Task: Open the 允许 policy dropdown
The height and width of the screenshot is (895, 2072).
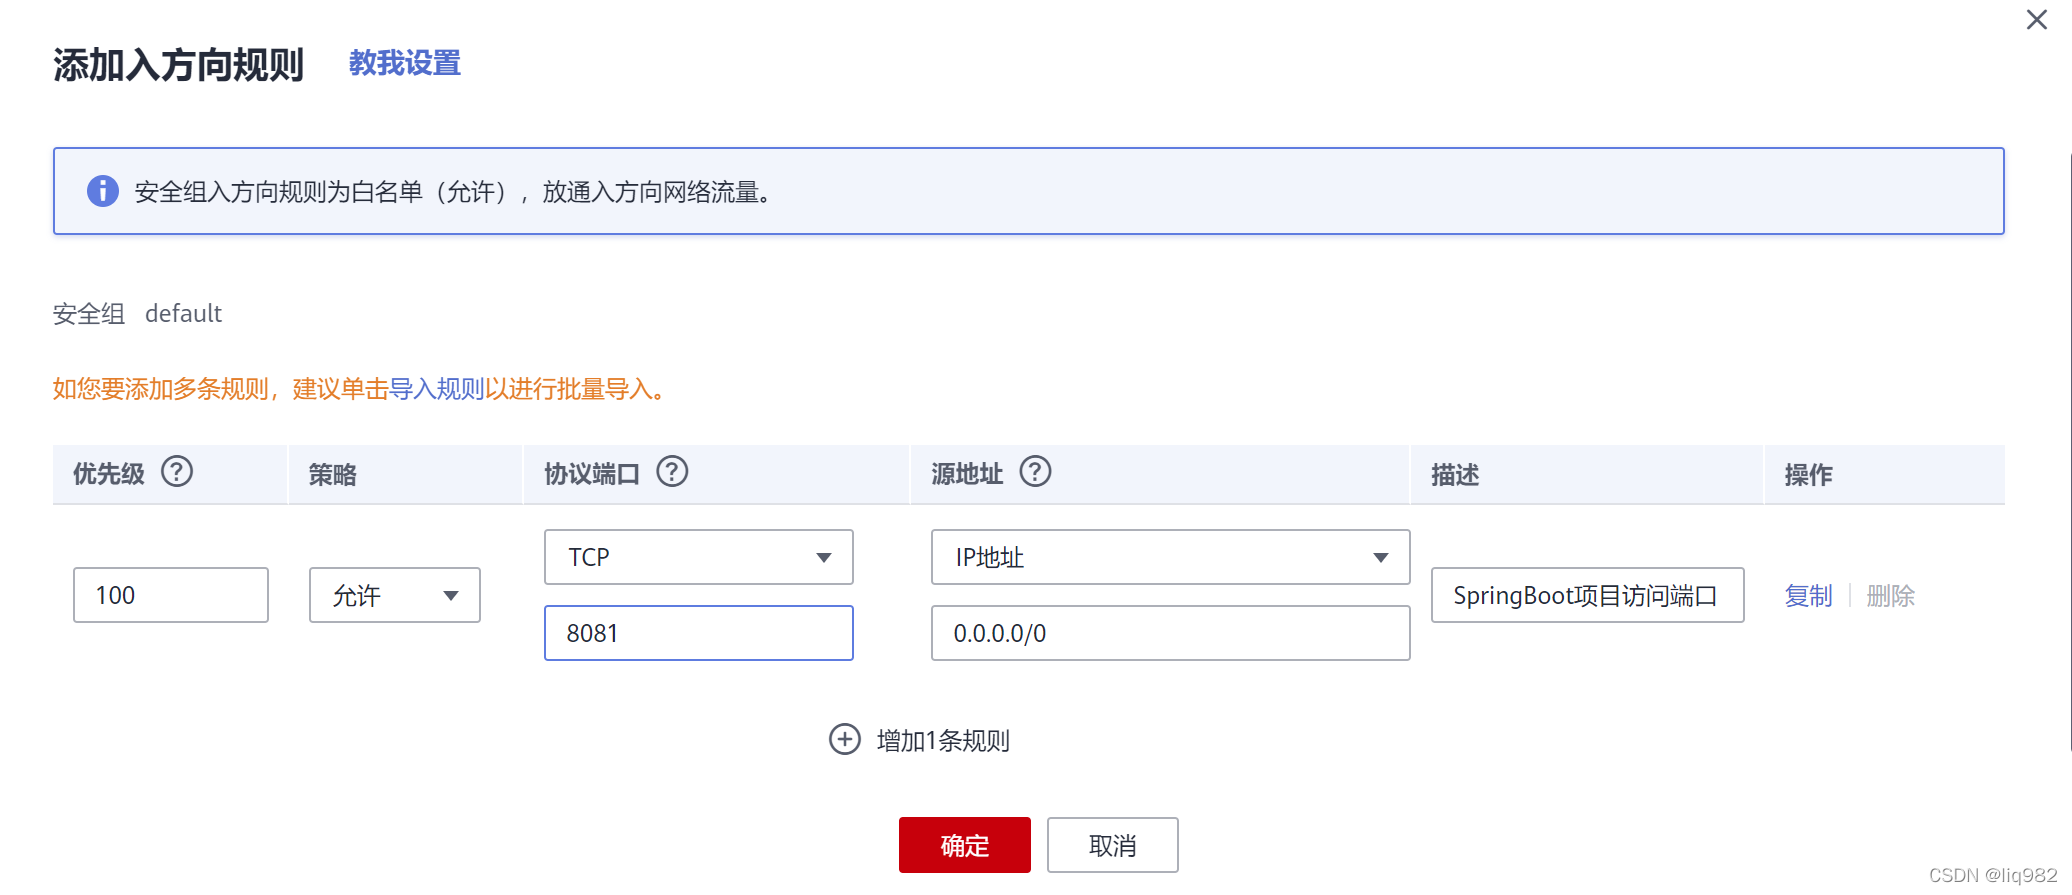Action: coord(395,595)
